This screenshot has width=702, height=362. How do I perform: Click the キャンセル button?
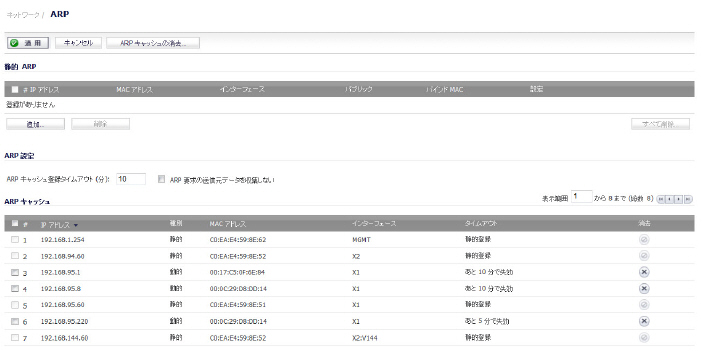tap(78, 43)
